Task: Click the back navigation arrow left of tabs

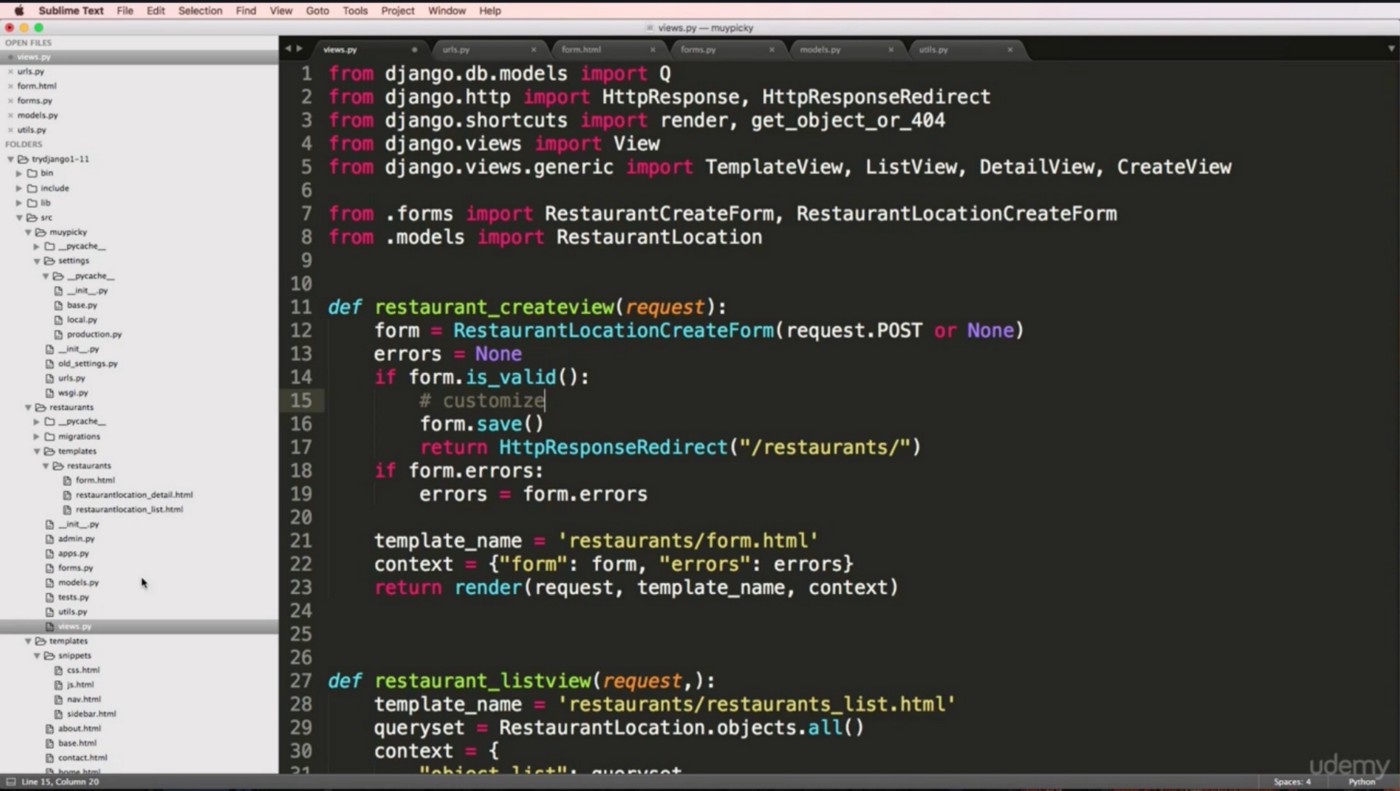Action: (287, 47)
